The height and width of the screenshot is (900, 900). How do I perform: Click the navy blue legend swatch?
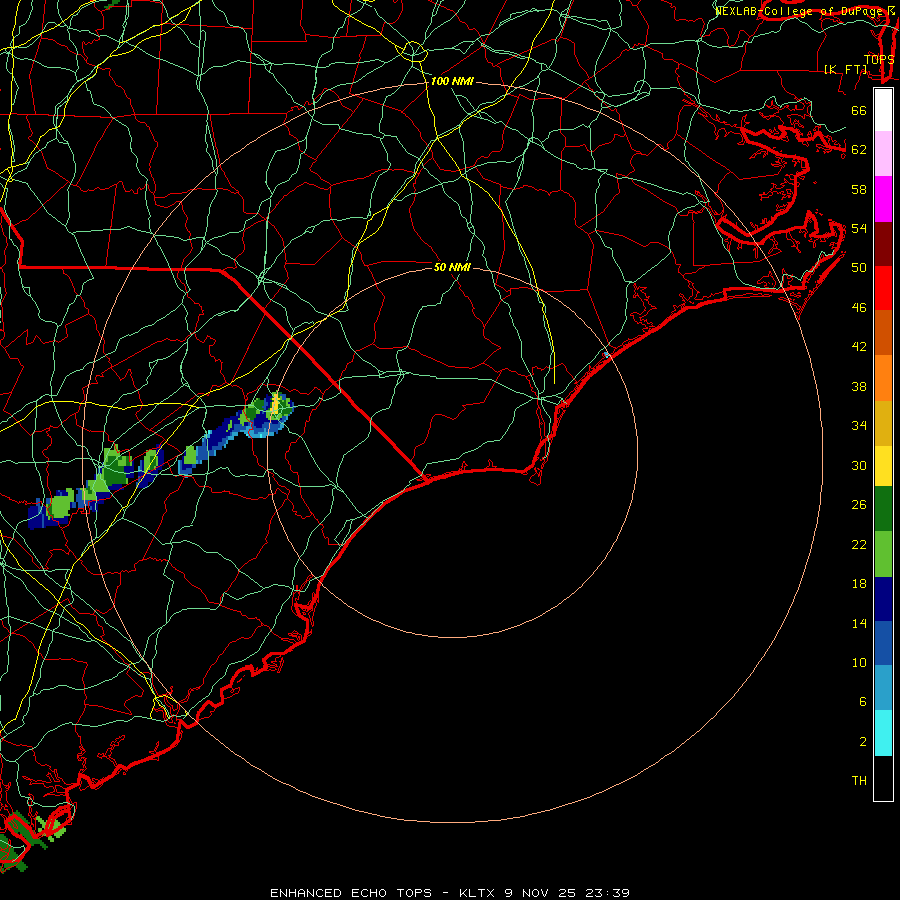(883, 599)
